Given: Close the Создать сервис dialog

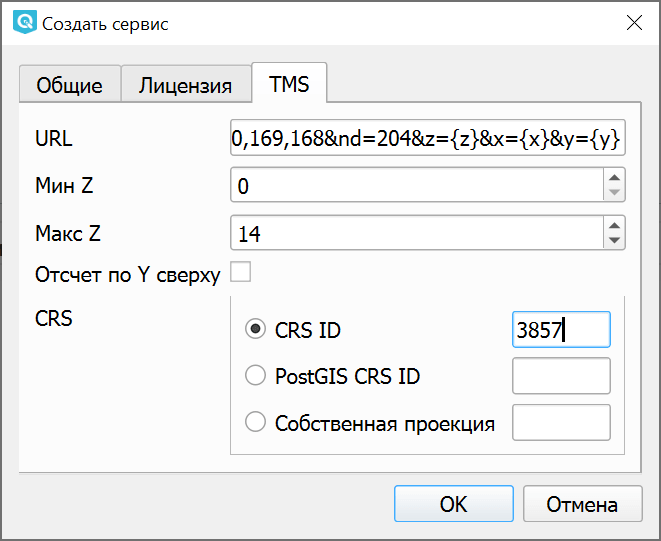Looking at the screenshot, I should coord(633,22).
